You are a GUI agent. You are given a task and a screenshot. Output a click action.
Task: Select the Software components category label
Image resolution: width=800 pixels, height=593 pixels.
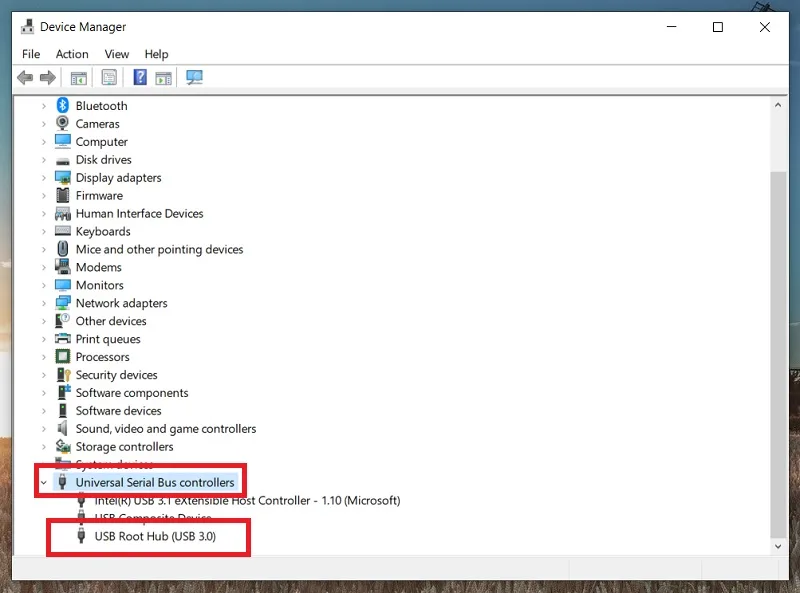132,393
